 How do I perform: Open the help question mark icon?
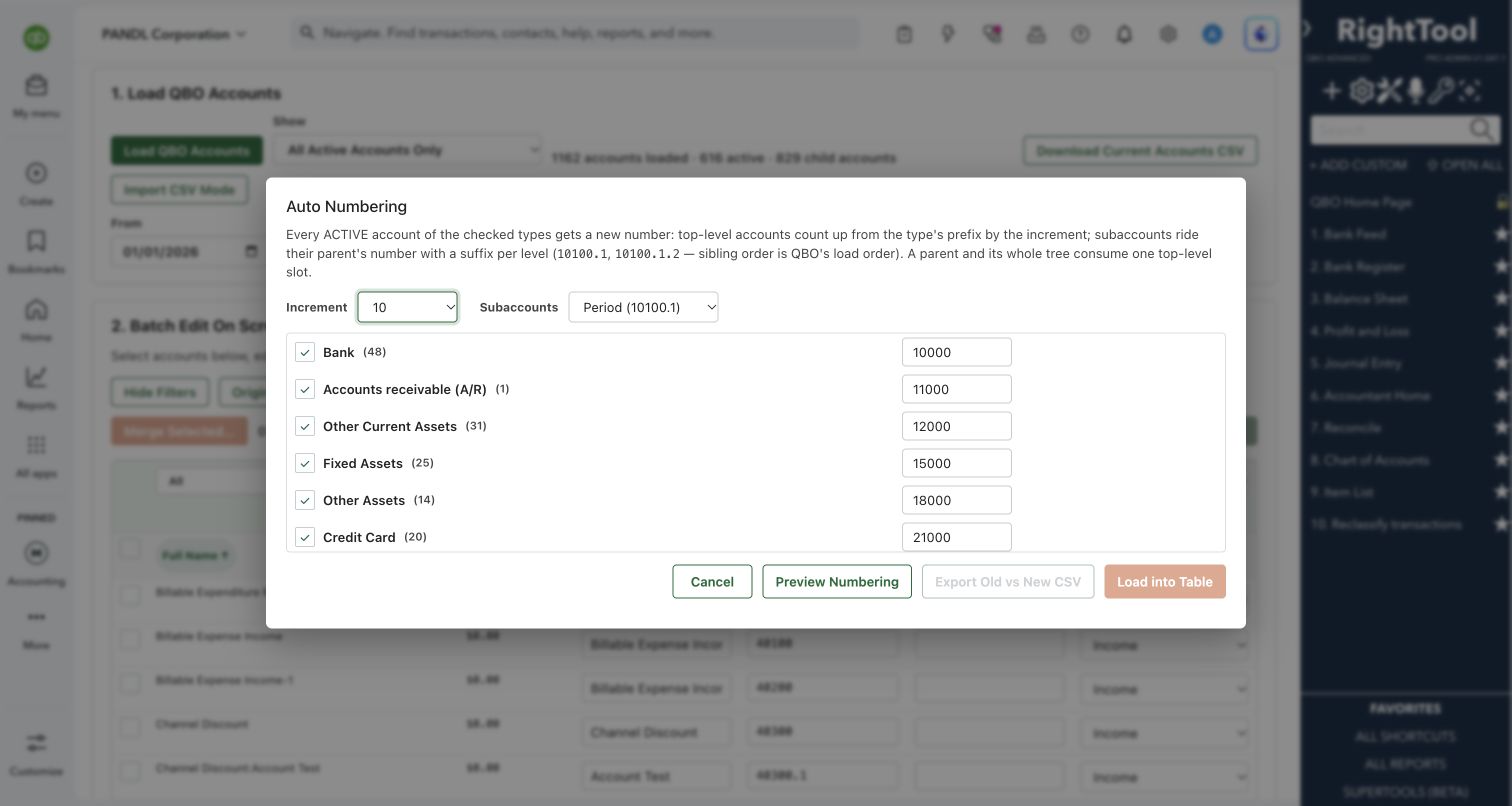click(x=1080, y=34)
